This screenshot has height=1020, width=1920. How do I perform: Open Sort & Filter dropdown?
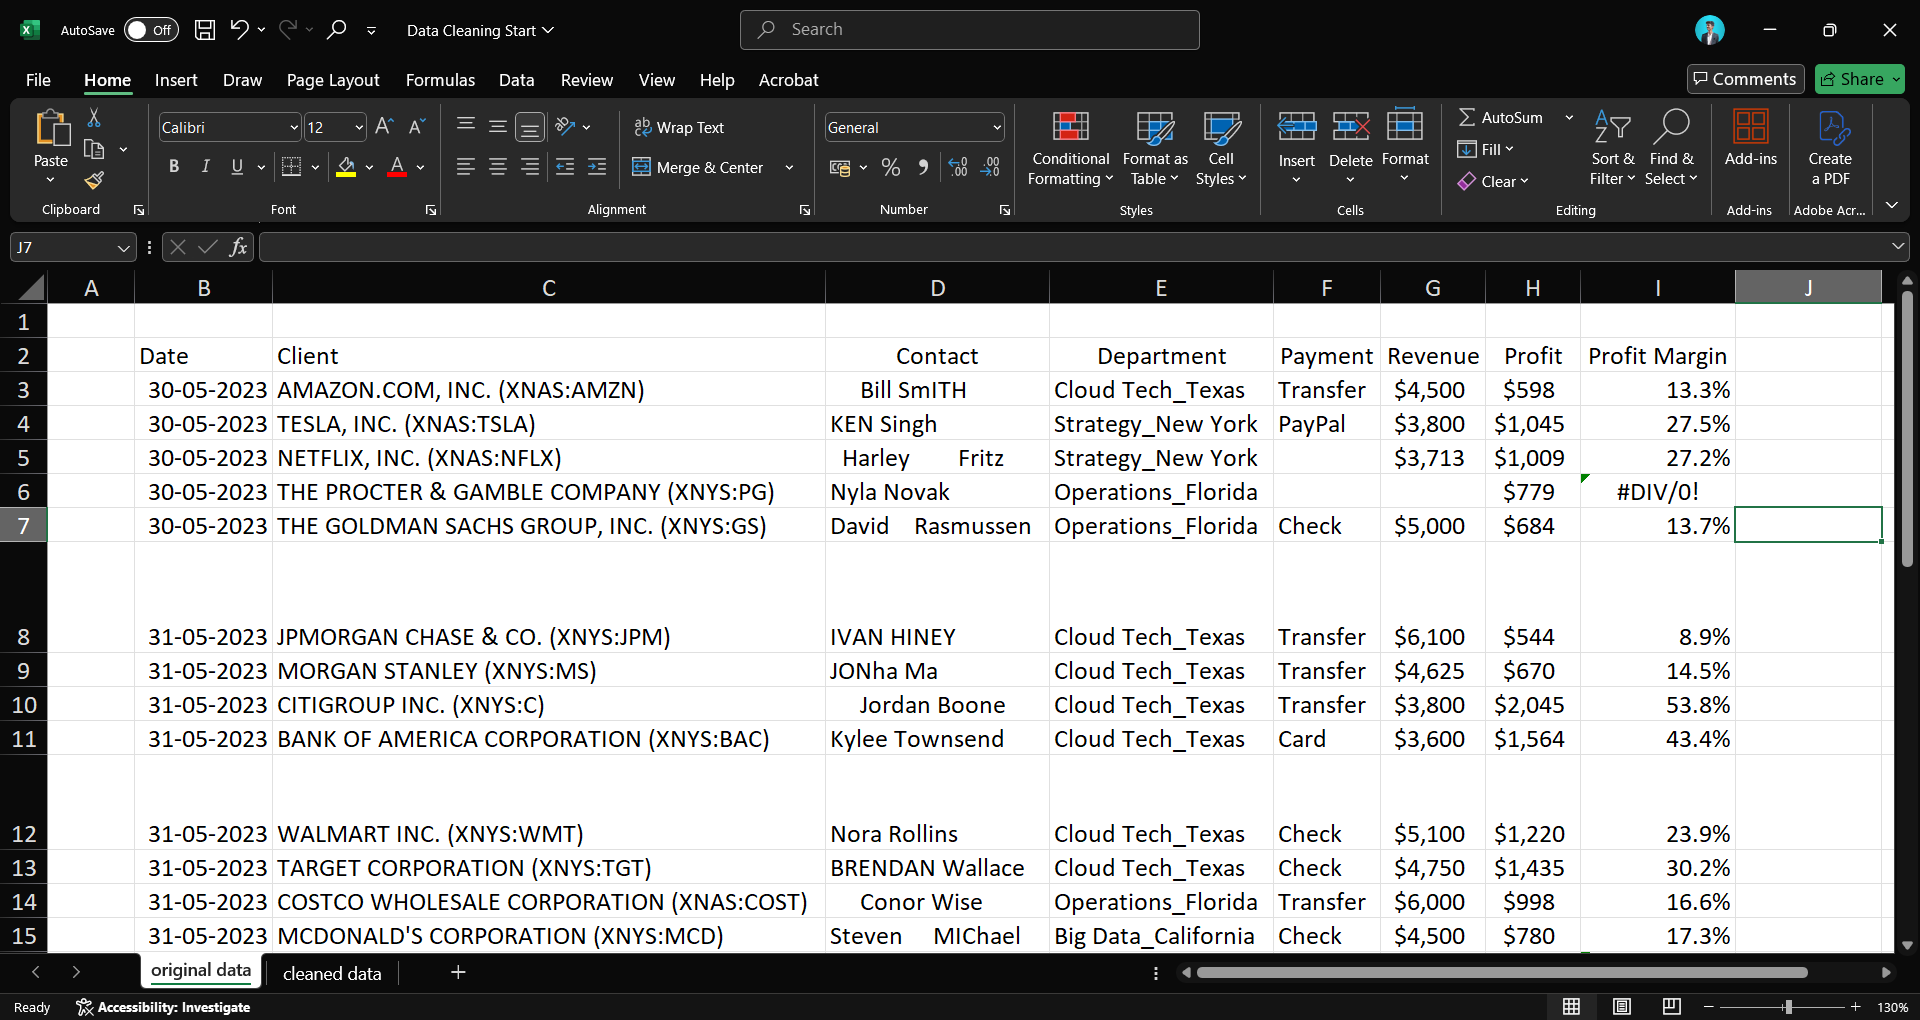click(x=1613, y=148)
